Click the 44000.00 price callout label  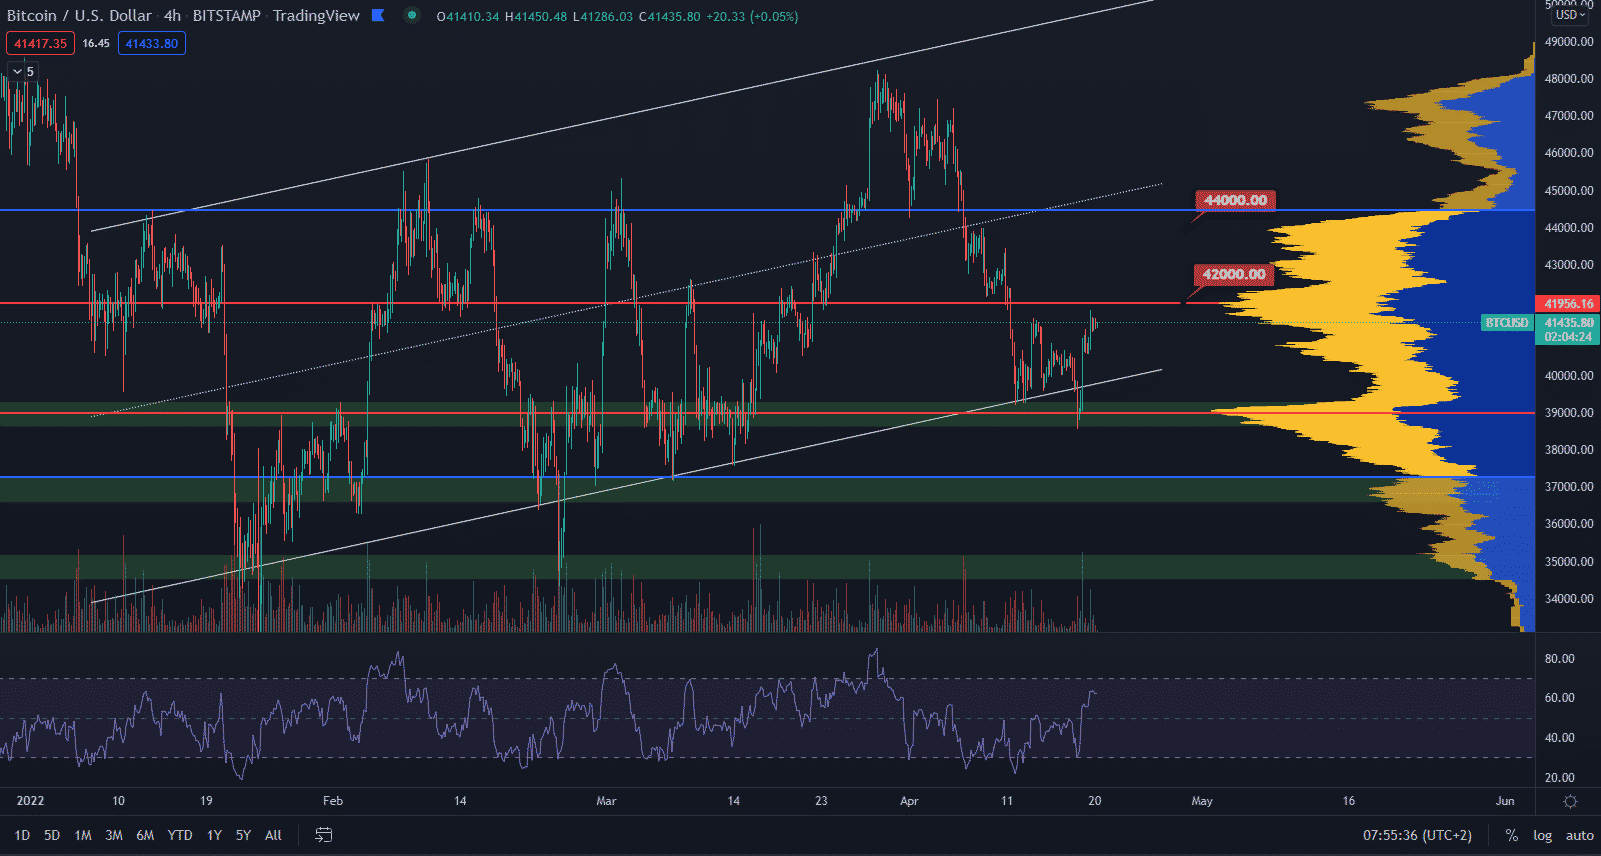(x=1235, y=200)
